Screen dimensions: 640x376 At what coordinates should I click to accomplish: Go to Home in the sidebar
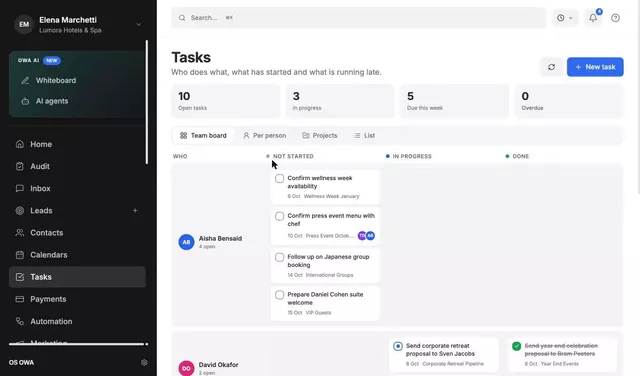[x=77, y=144]
